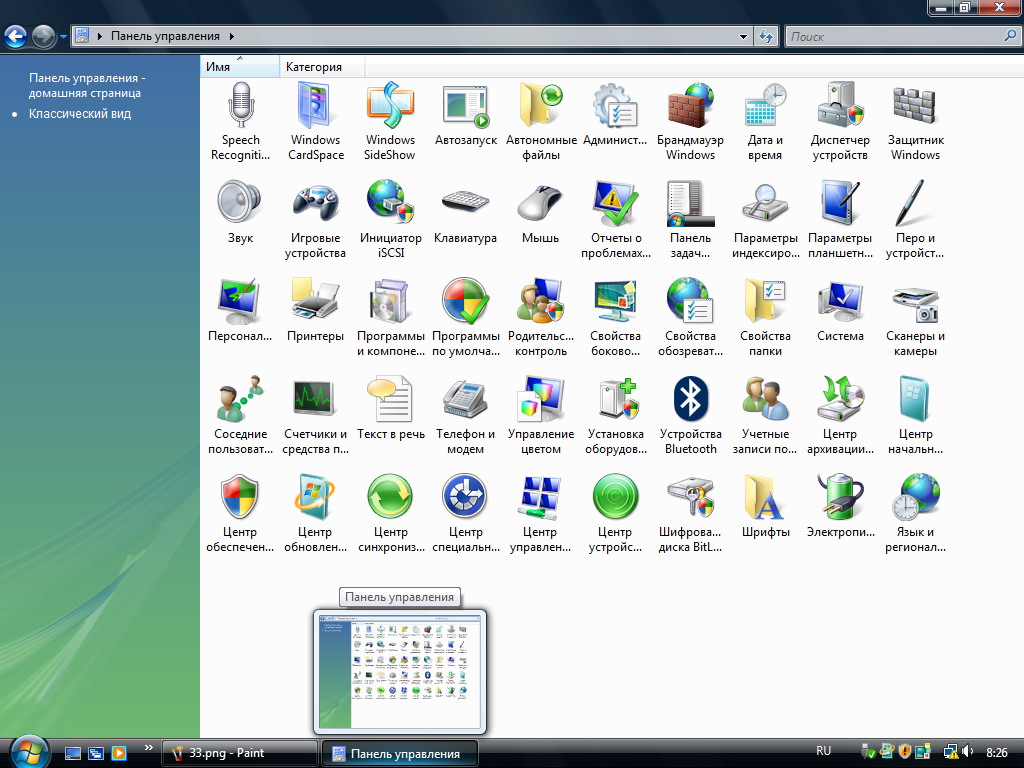
Task: Sort by the Имя column header
Action: (x=240, y=67)
